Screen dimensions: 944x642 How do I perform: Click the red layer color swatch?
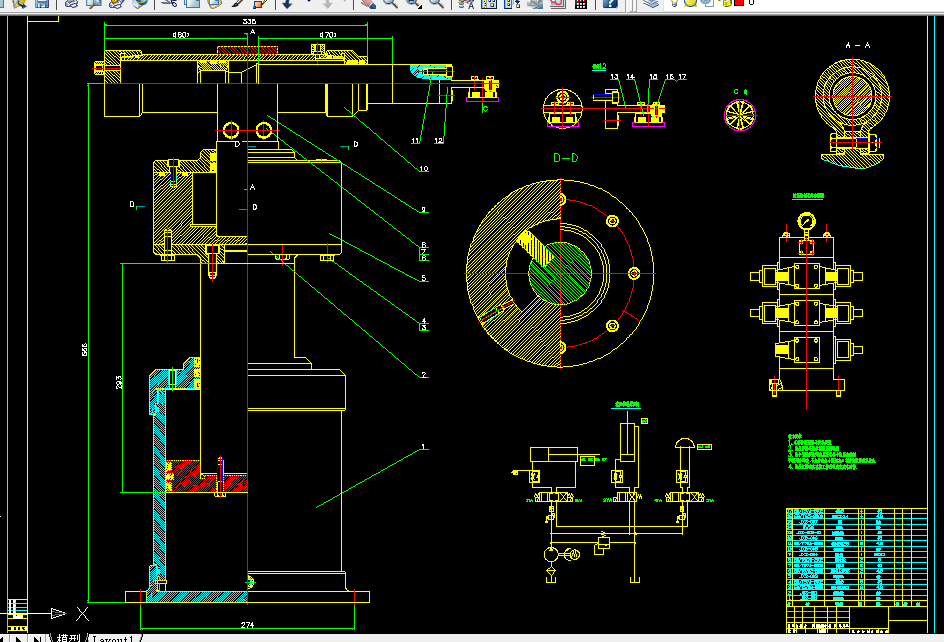pos(739,2)
